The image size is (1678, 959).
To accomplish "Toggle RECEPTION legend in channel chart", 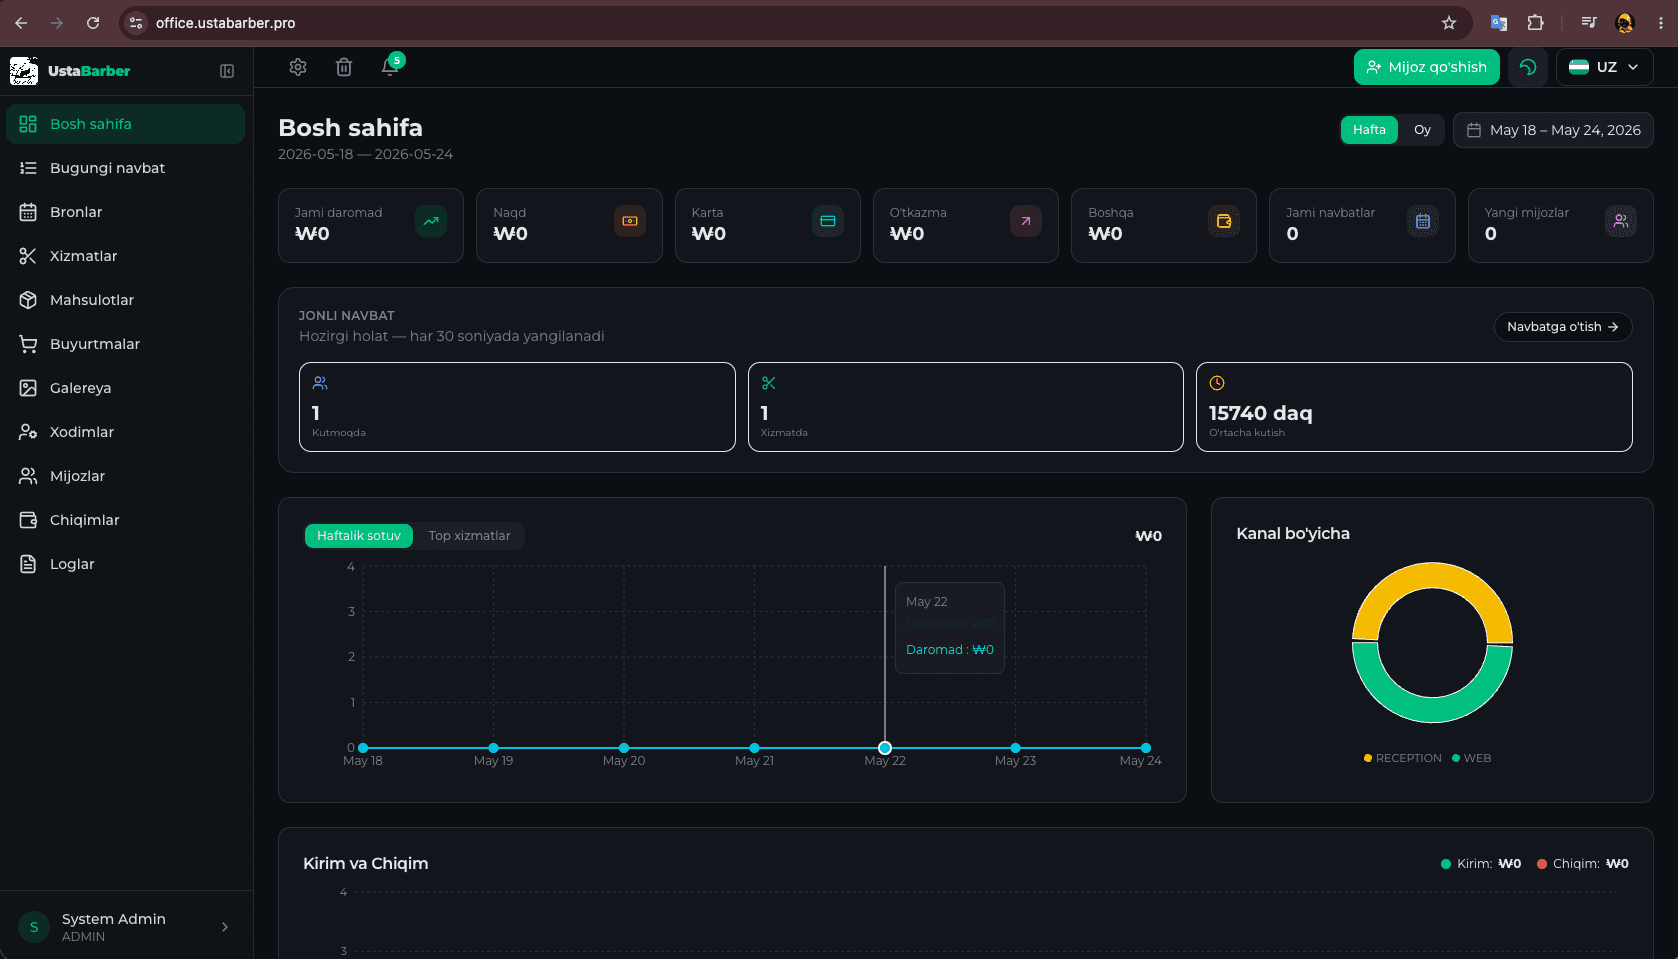I will click(x=1403, y=758).
